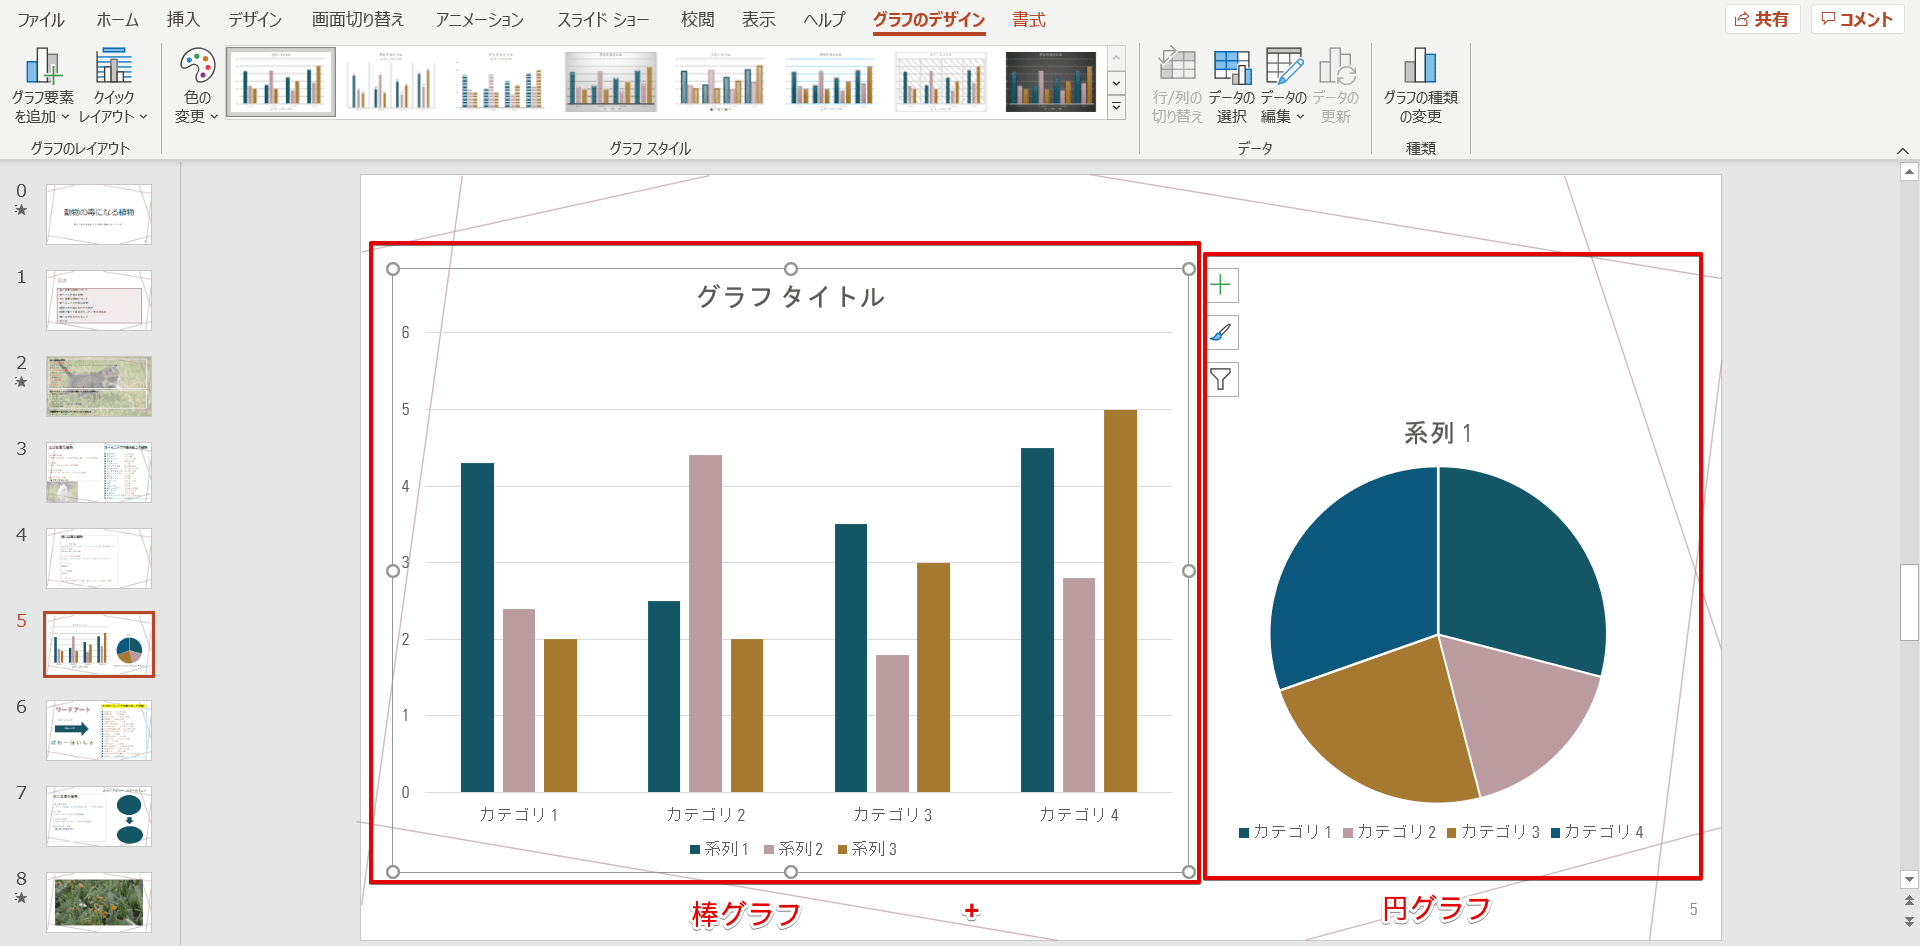The image size is (1920, 946).
Task: Select the fifth chart style thumbnail
Action: point(721,82)
